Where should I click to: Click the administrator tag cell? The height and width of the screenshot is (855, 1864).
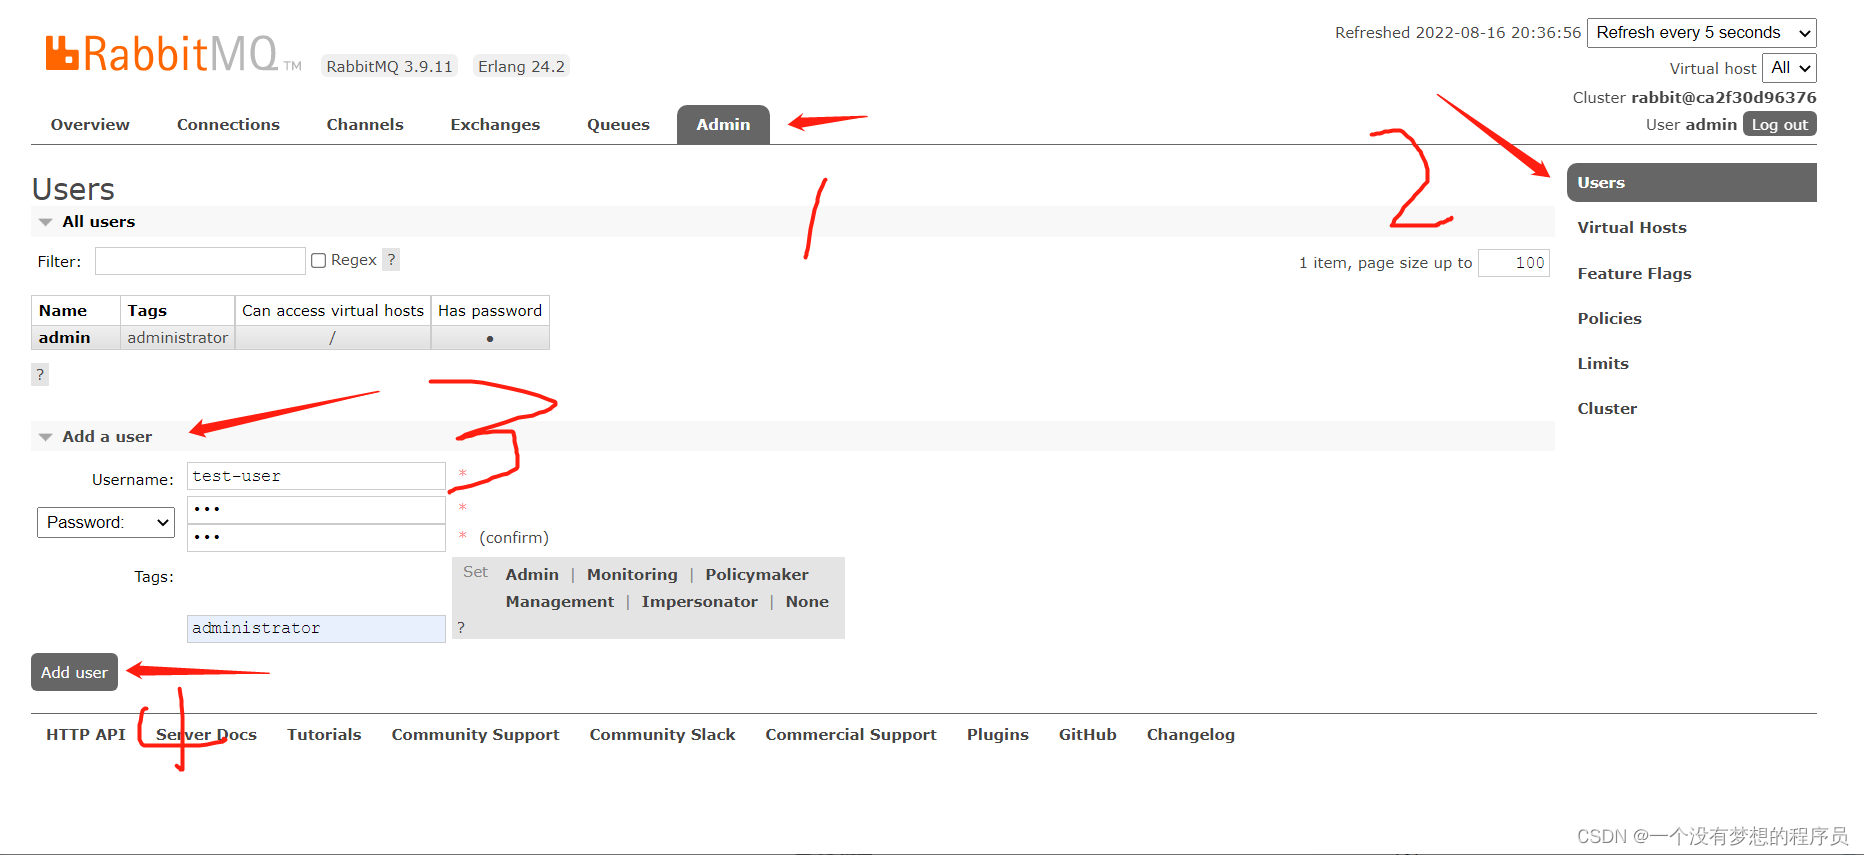178,338
